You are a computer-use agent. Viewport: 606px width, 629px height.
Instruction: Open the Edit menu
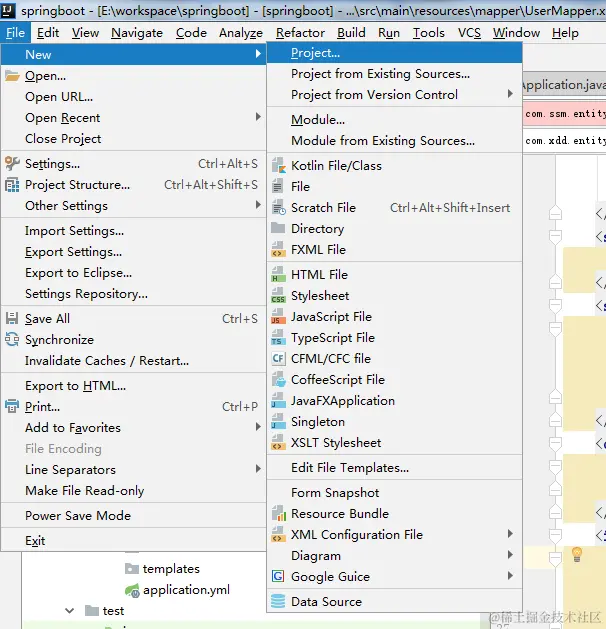click(x=48, y=33)
